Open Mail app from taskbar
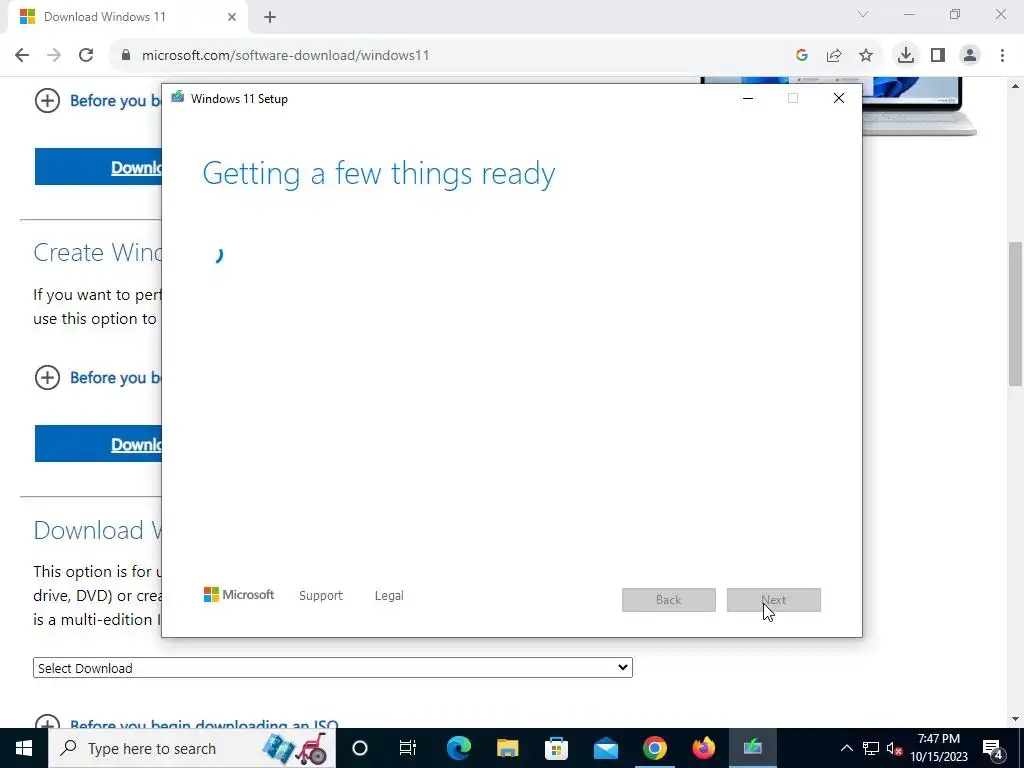This screenshot has height=768, width=1024. tap(605, 748)
